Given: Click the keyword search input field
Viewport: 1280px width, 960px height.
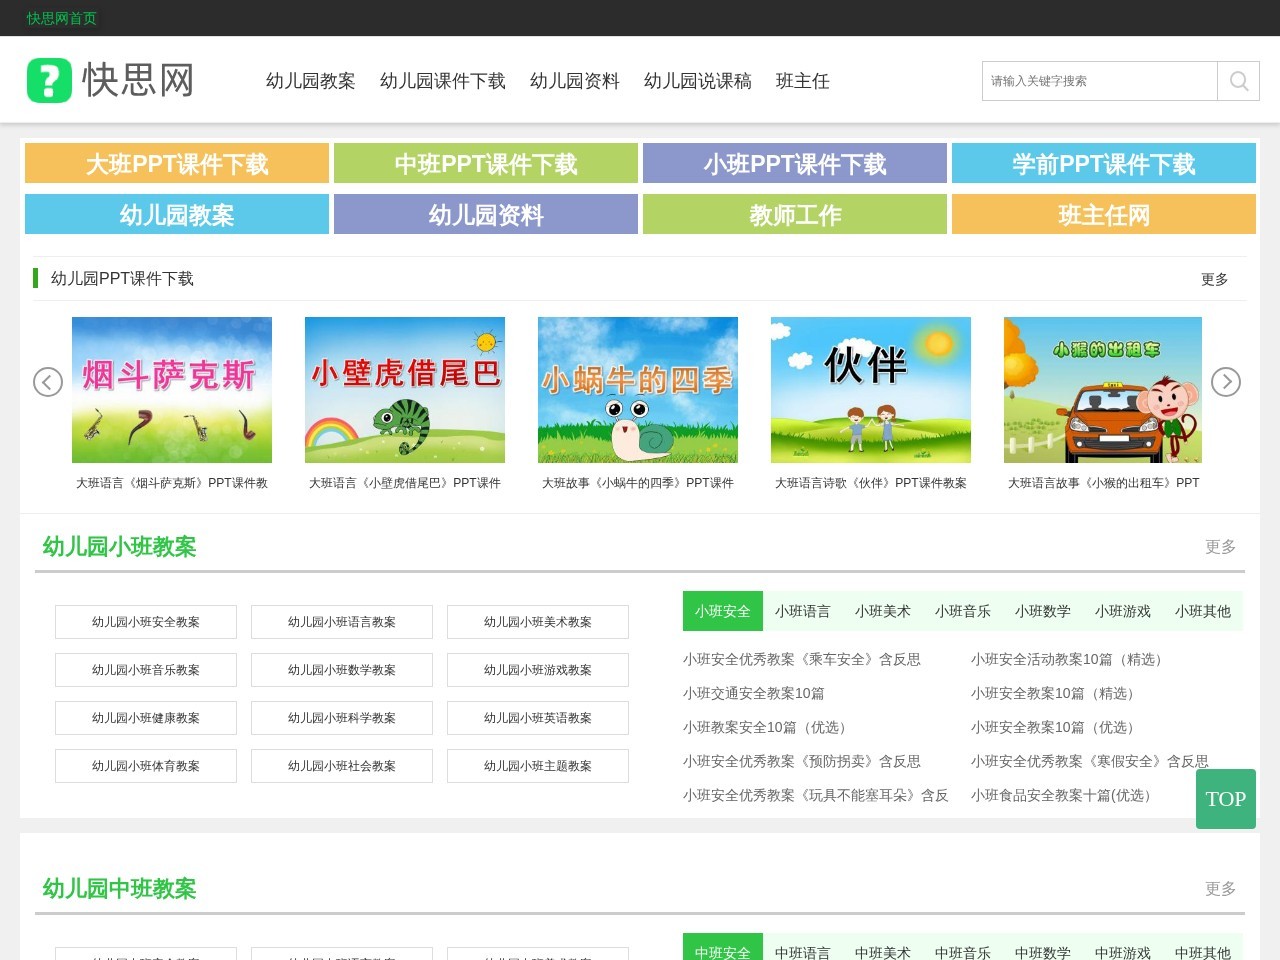Looking at the screenshot, I should [1098, 81].
